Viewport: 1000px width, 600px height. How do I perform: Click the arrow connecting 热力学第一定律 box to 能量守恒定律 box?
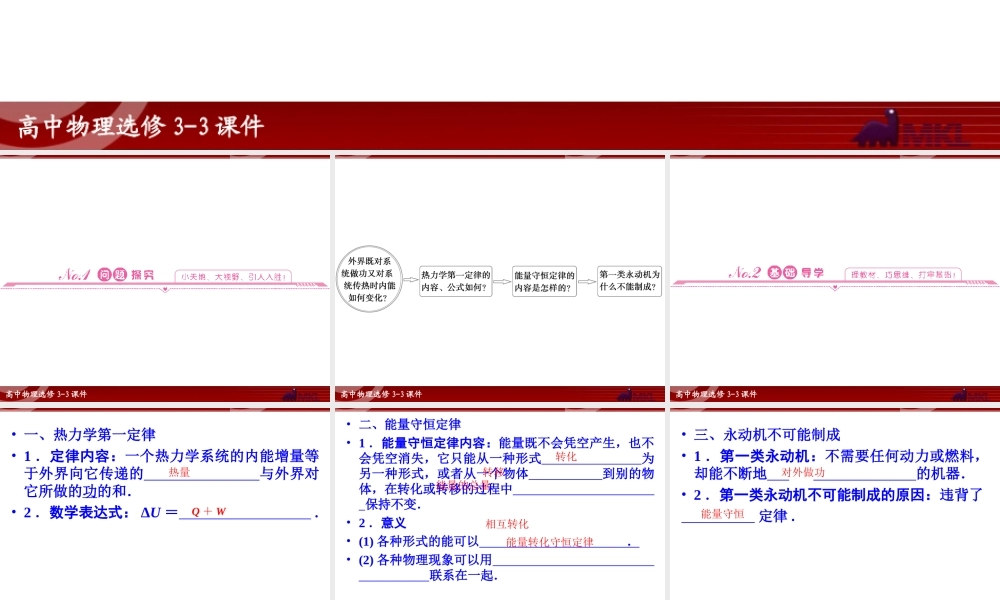coord(500,282)
